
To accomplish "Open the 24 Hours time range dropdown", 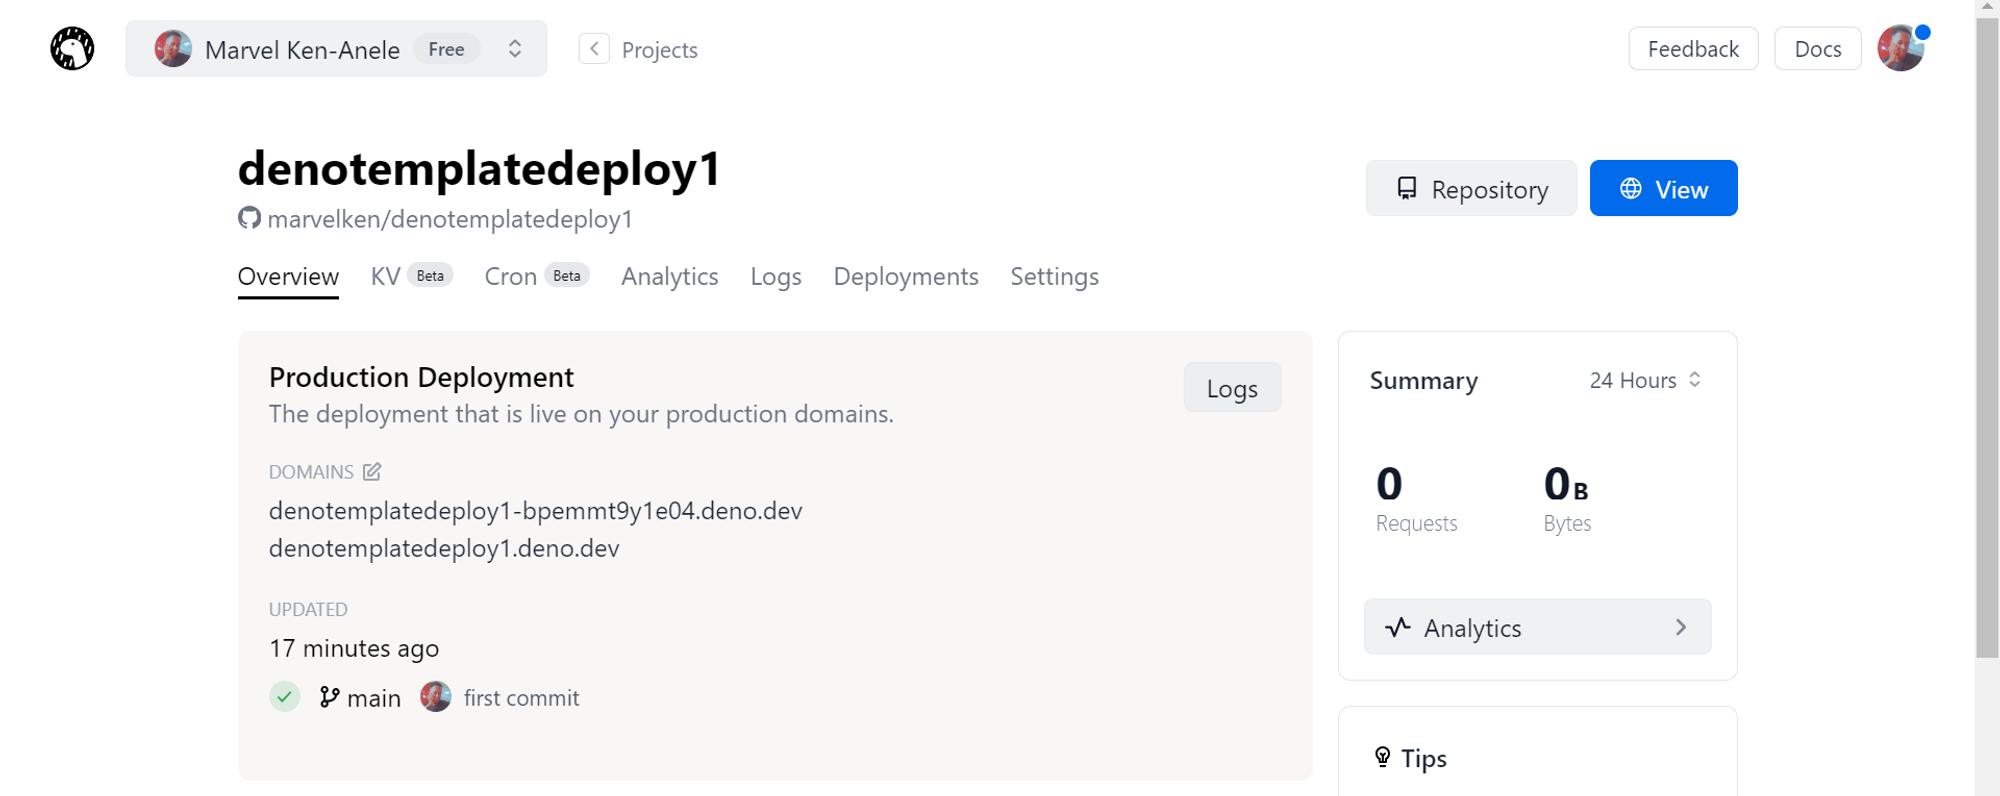I will coord(1645,380).
